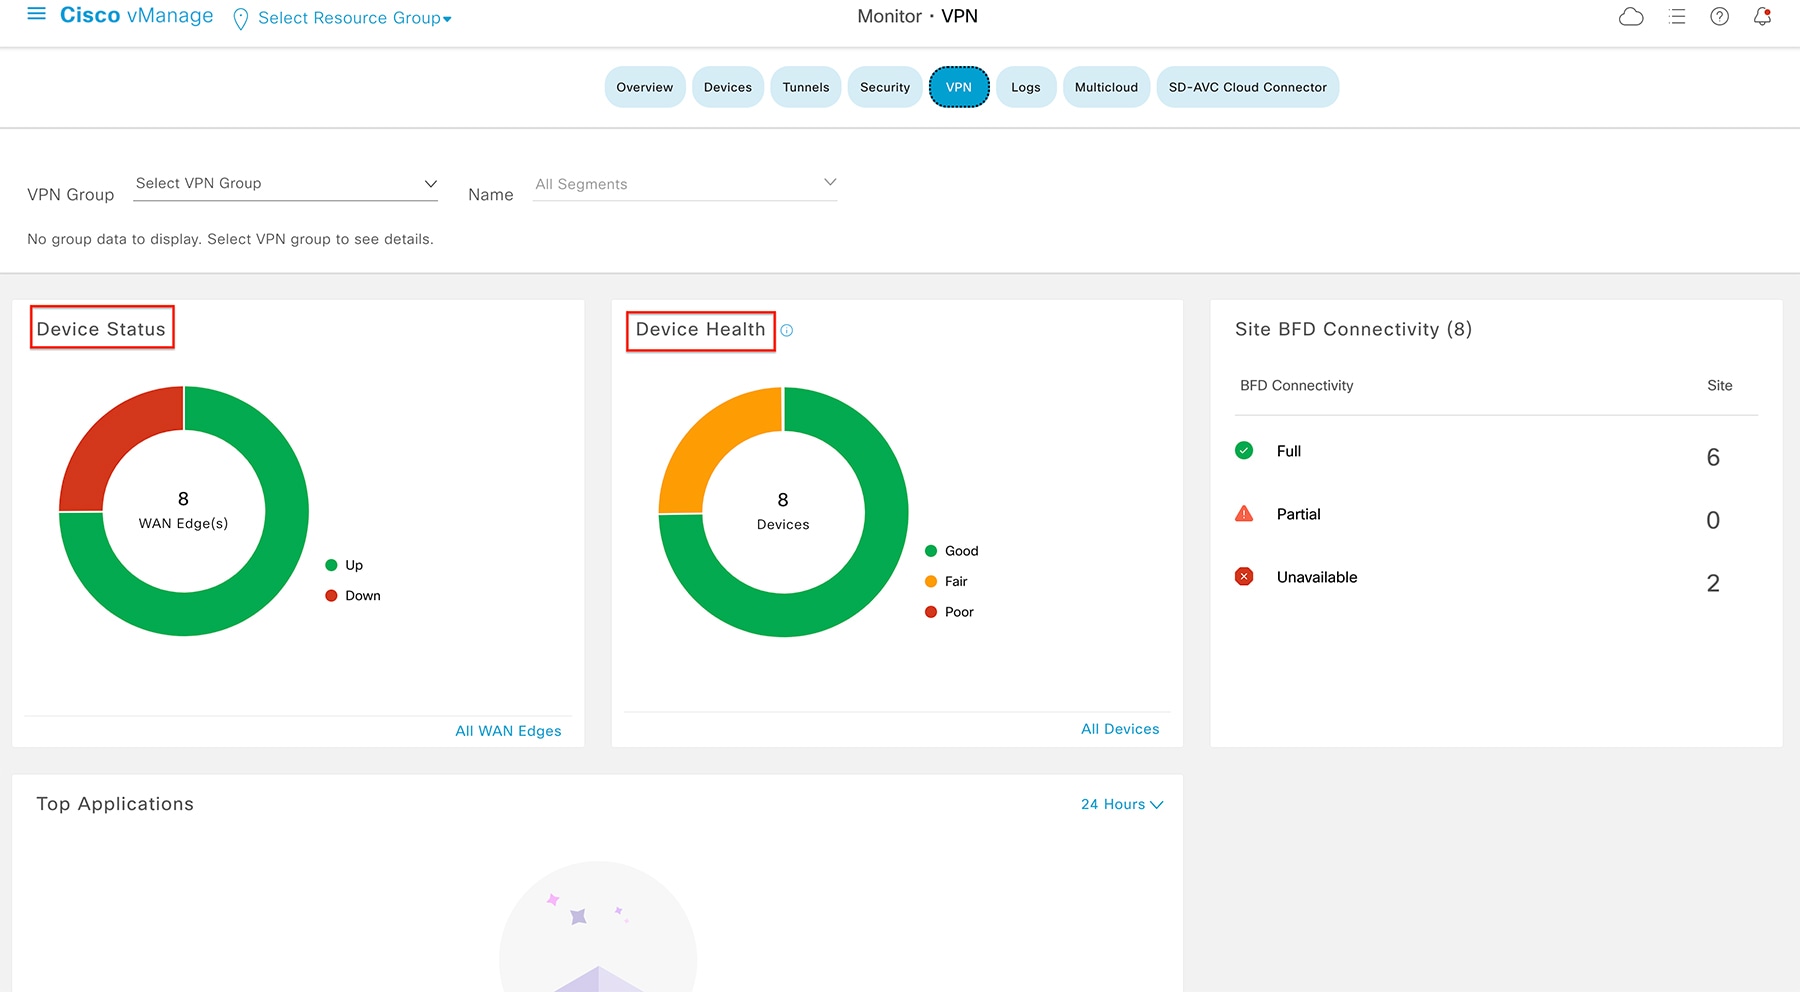Click the Partial connectivity label
Image resolution: width=1800 pixels, height=992 pixels.
pyautogui.click(x=1298, y=514)
